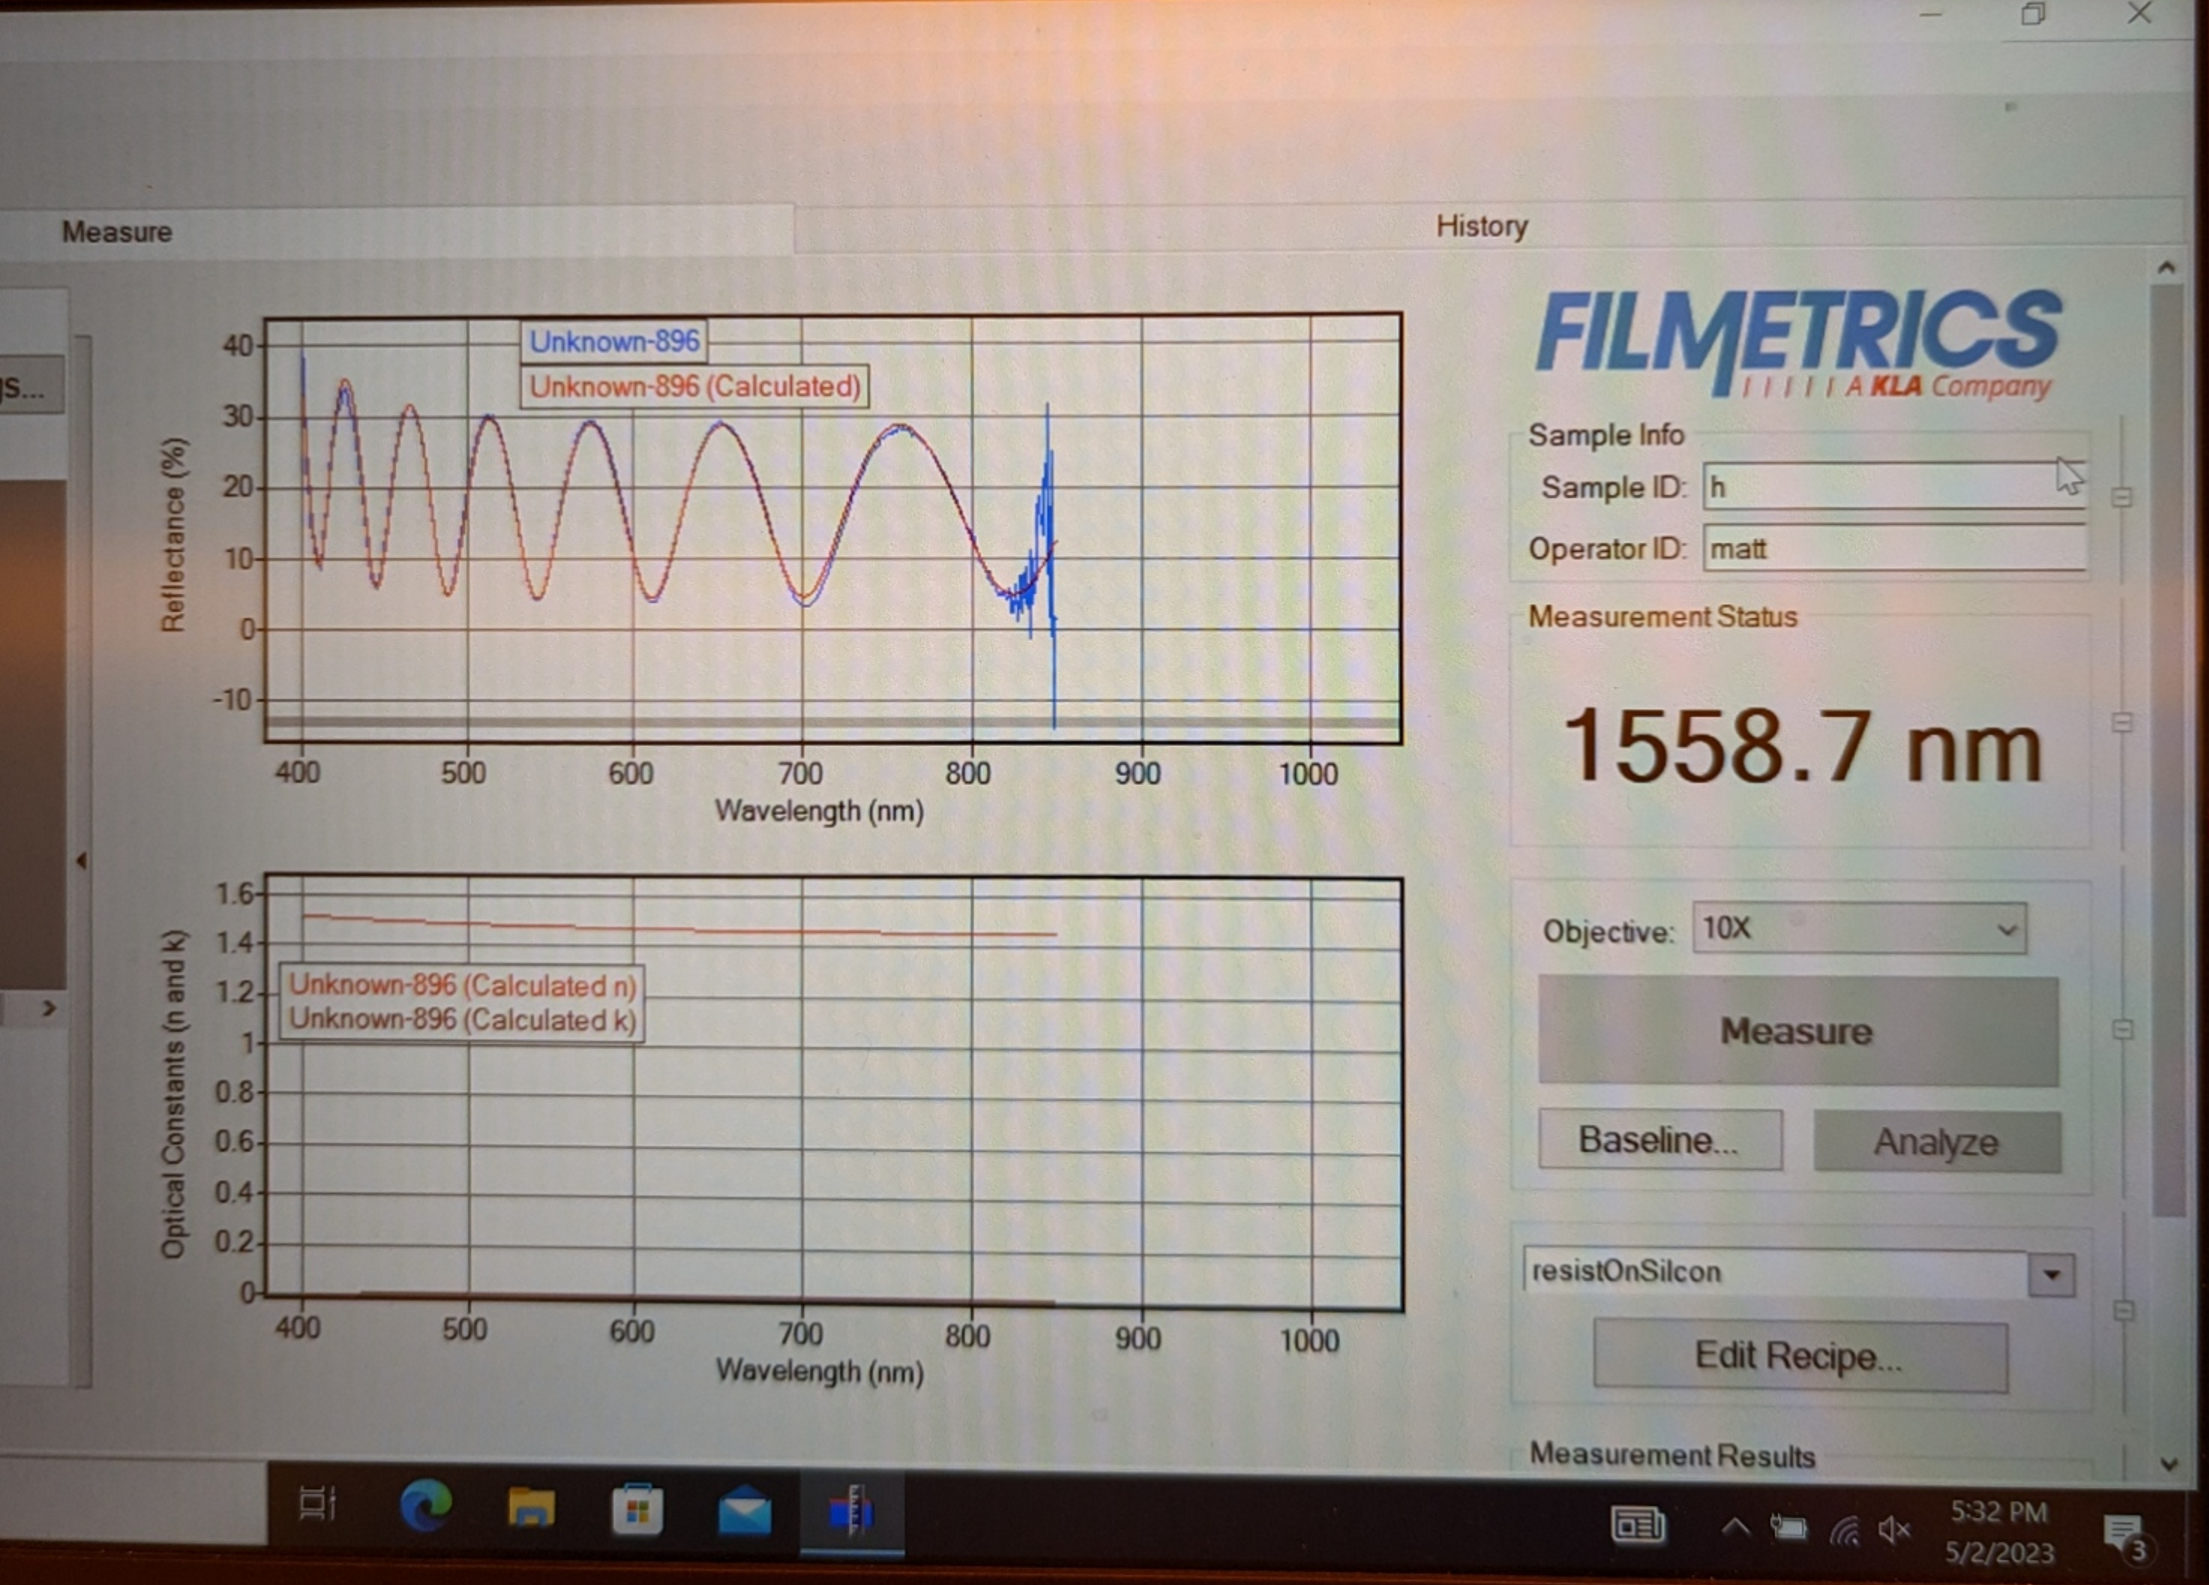The image size is (2209, 1585).
Task: Click the large Measure button
Action: pos(1797,1031)
